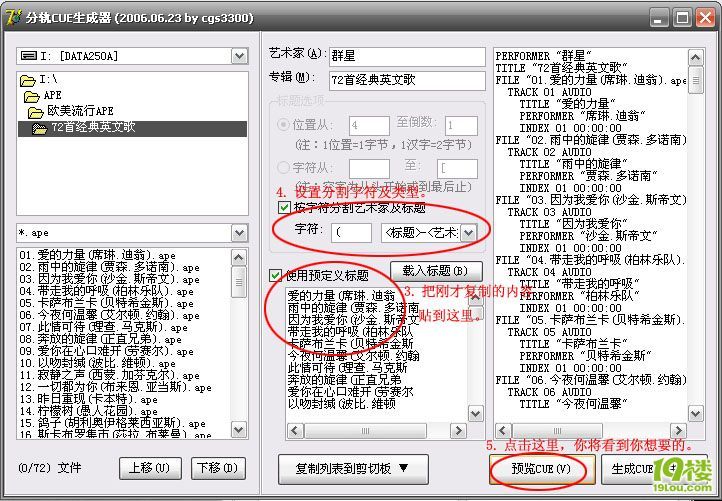Select file 05.卡萨布兰卡(贝特希金斯).ape
The height and width of the screenshot is (501, 722).
pos(106,303)
